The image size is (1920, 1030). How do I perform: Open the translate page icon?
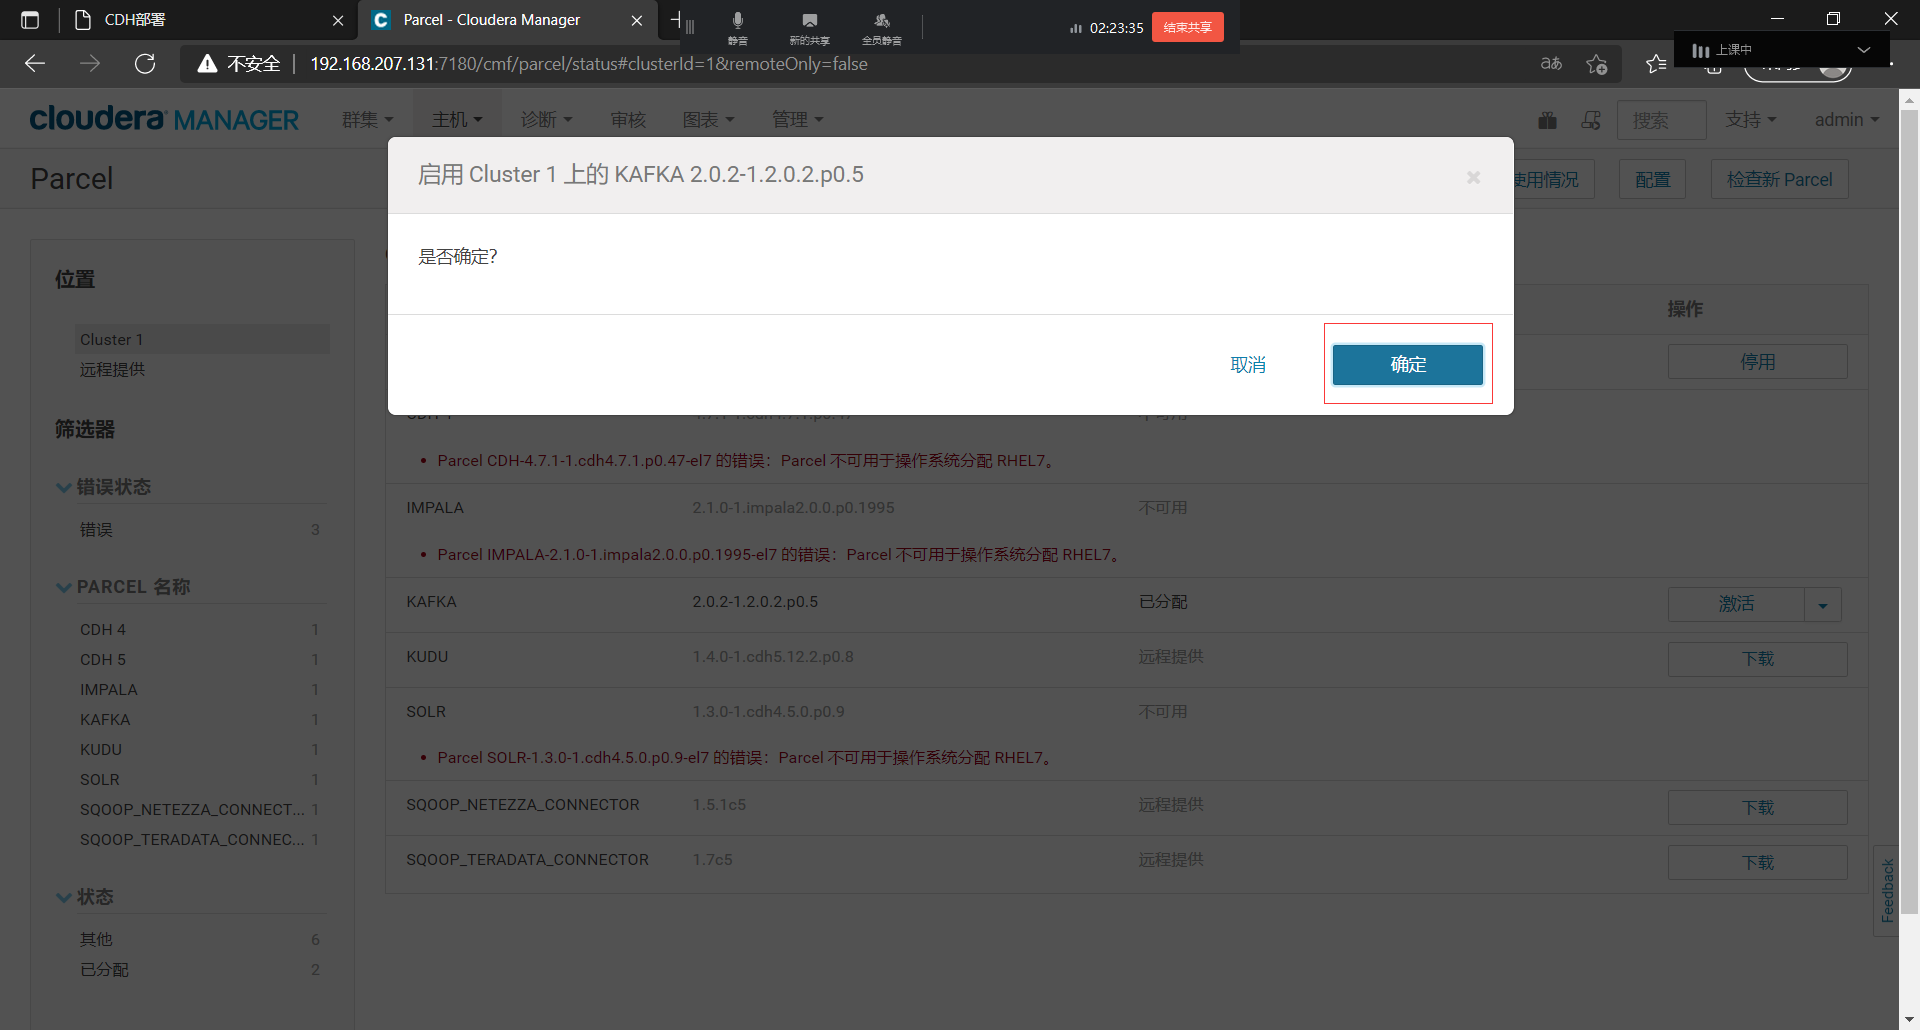point(1551,64)
